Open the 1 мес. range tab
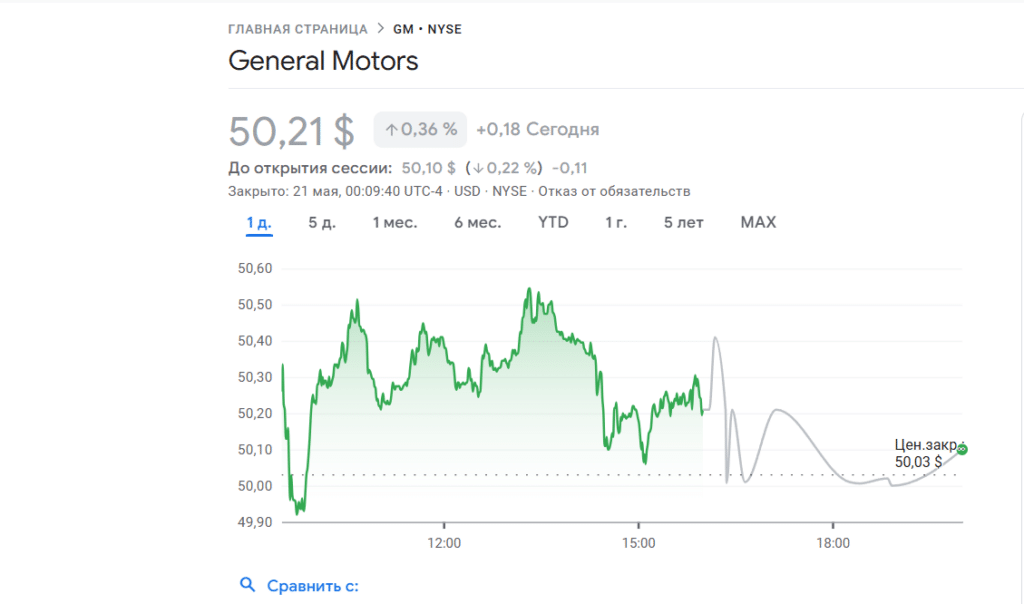The height and width of the screenshot is (604, 1024). click(394, 222)
